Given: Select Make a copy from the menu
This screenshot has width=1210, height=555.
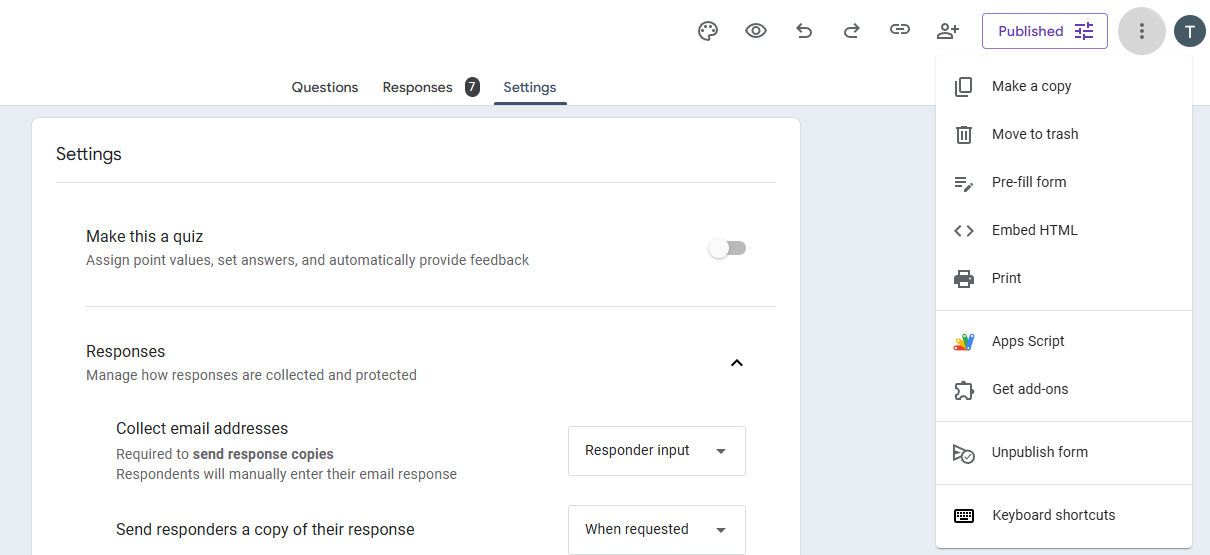Looking at the screenshot, I should coord(1064,86).
